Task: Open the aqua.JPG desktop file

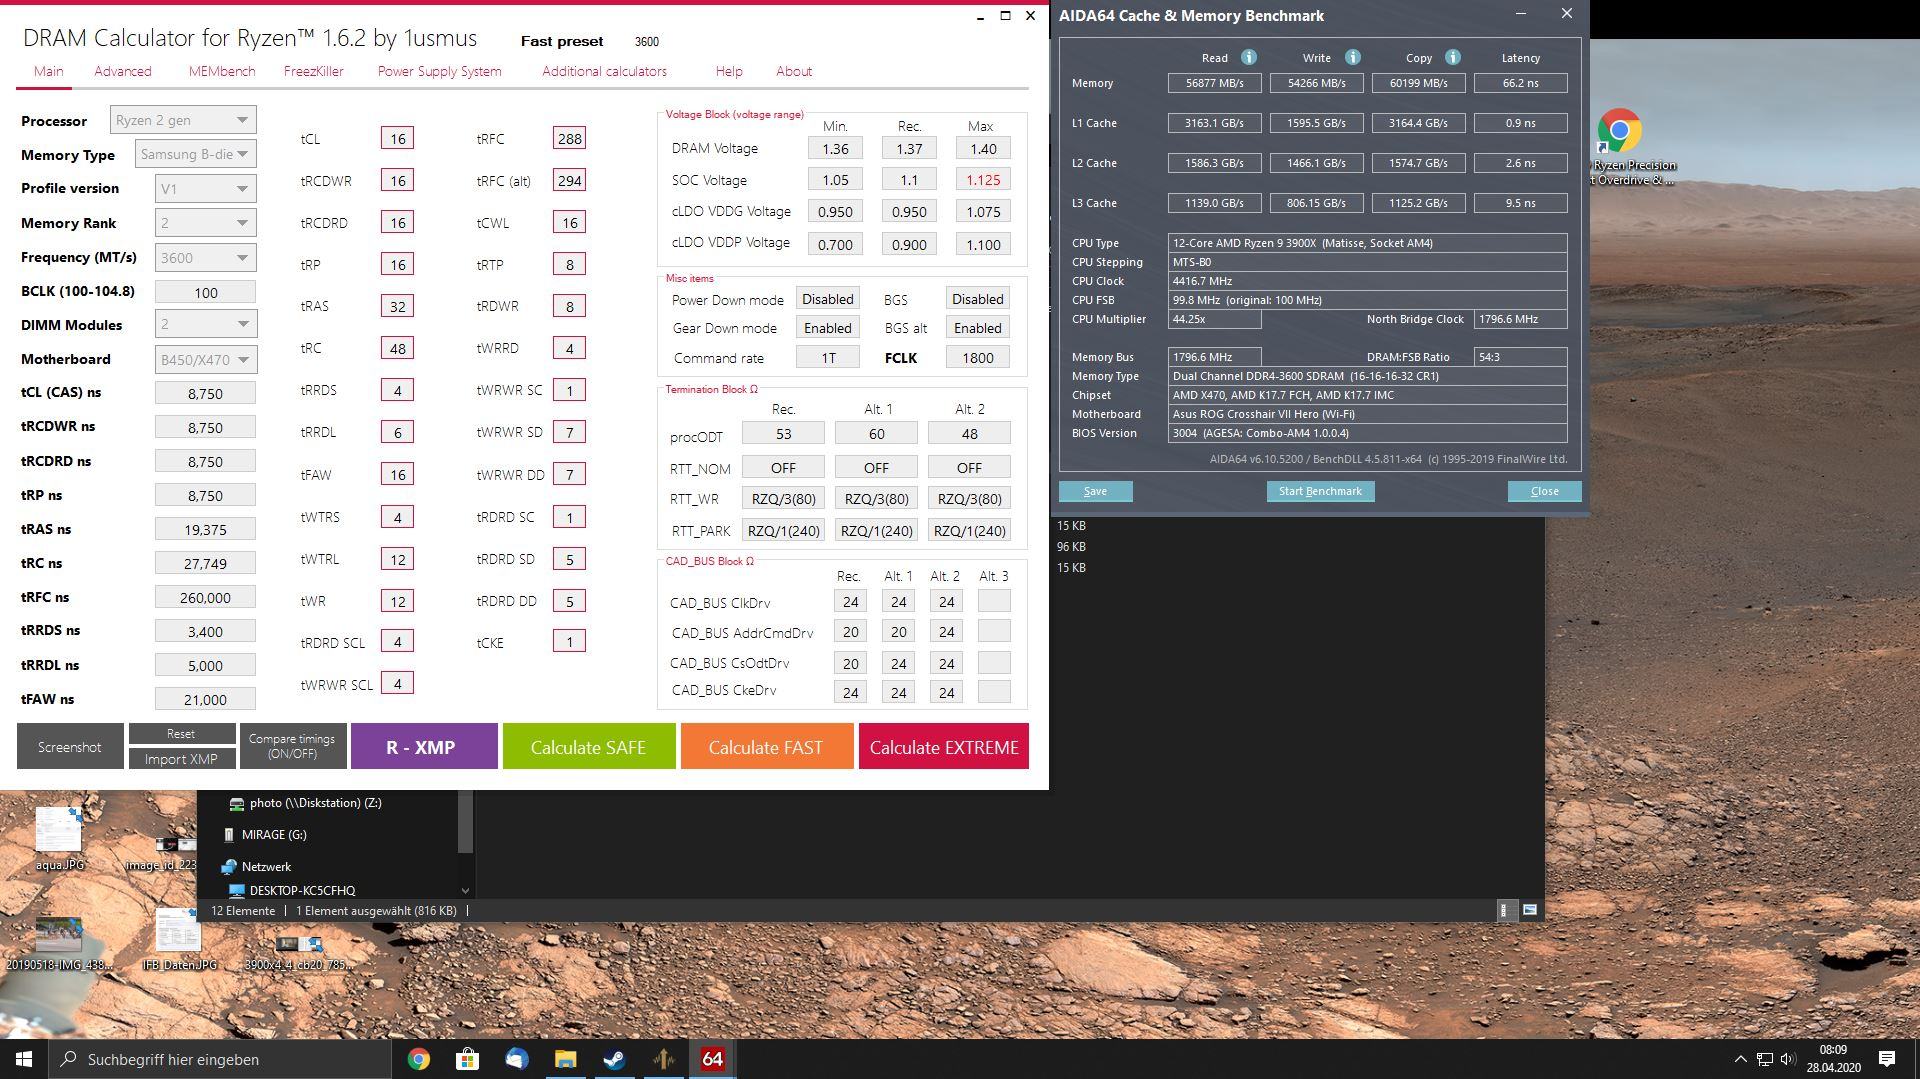Action: [59, 838]
